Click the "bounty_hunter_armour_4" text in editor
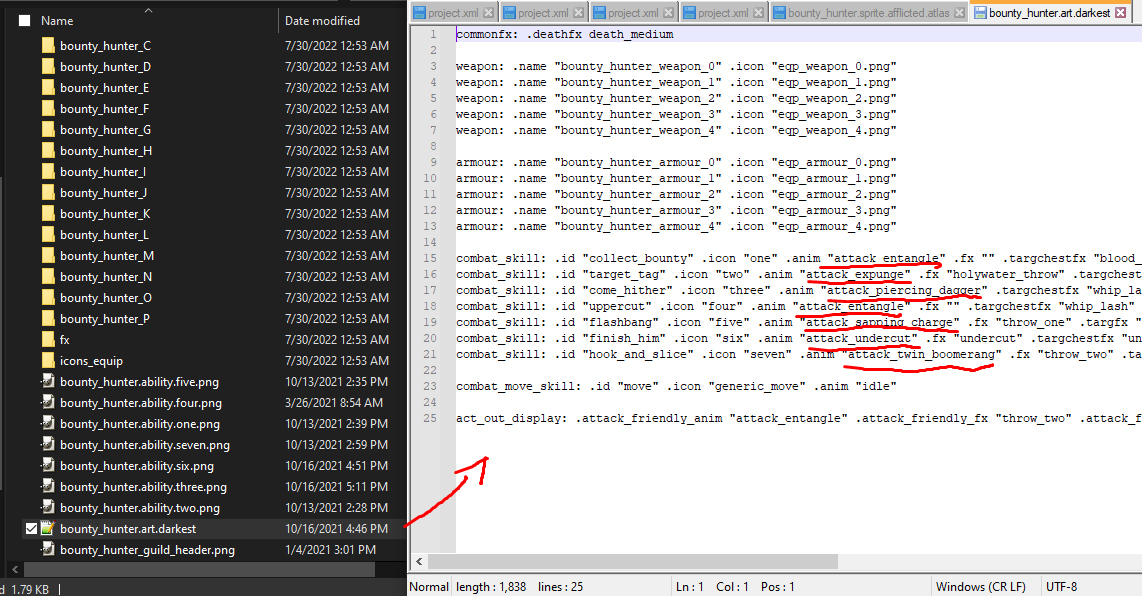1142x596 pixels. [x=638, y=227]
